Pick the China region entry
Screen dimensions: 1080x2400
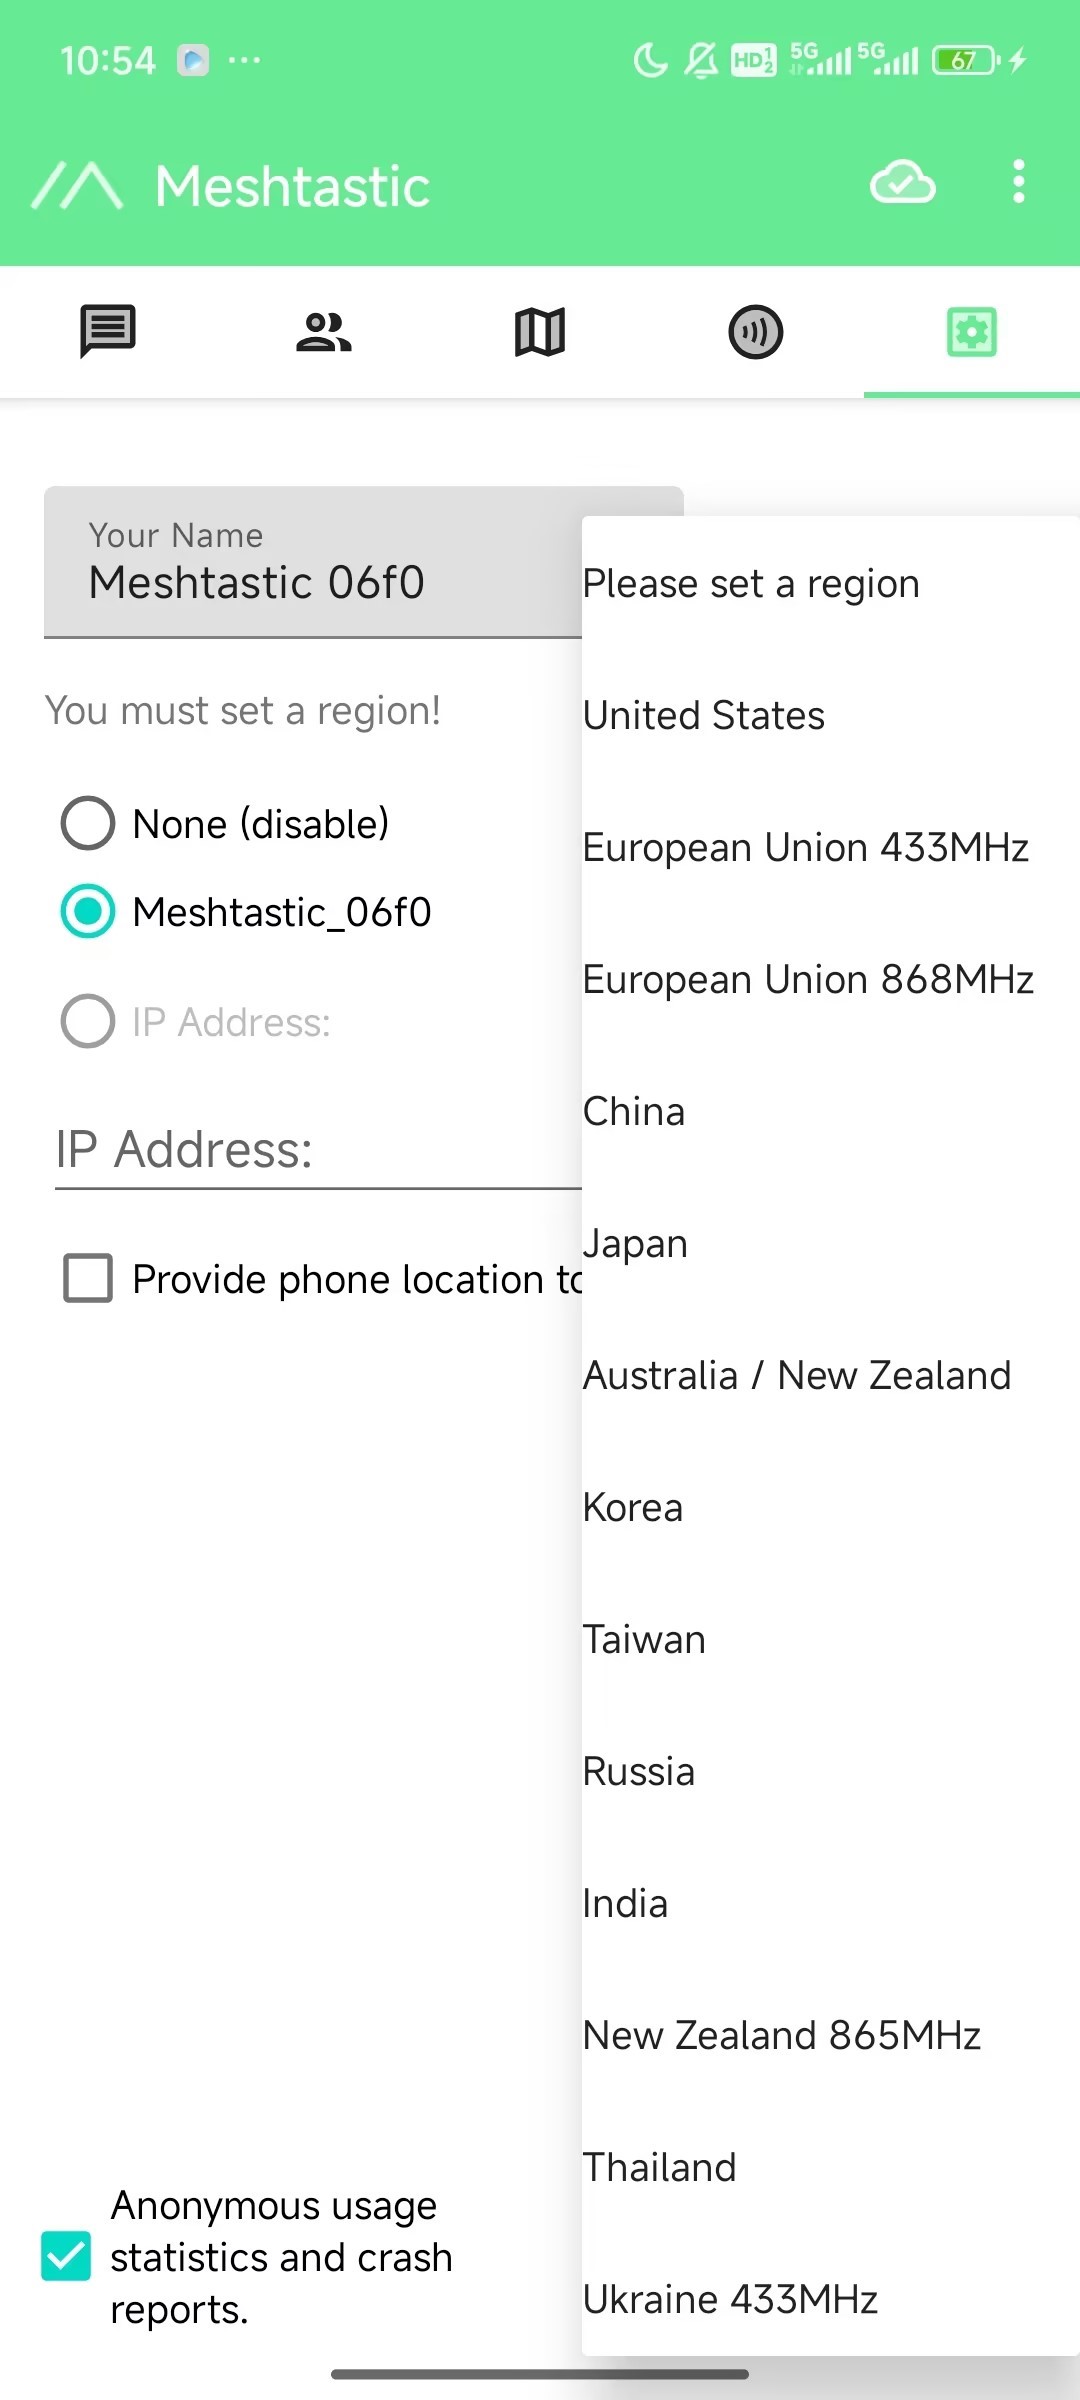pyautogui.click(x=830, y=1111)
